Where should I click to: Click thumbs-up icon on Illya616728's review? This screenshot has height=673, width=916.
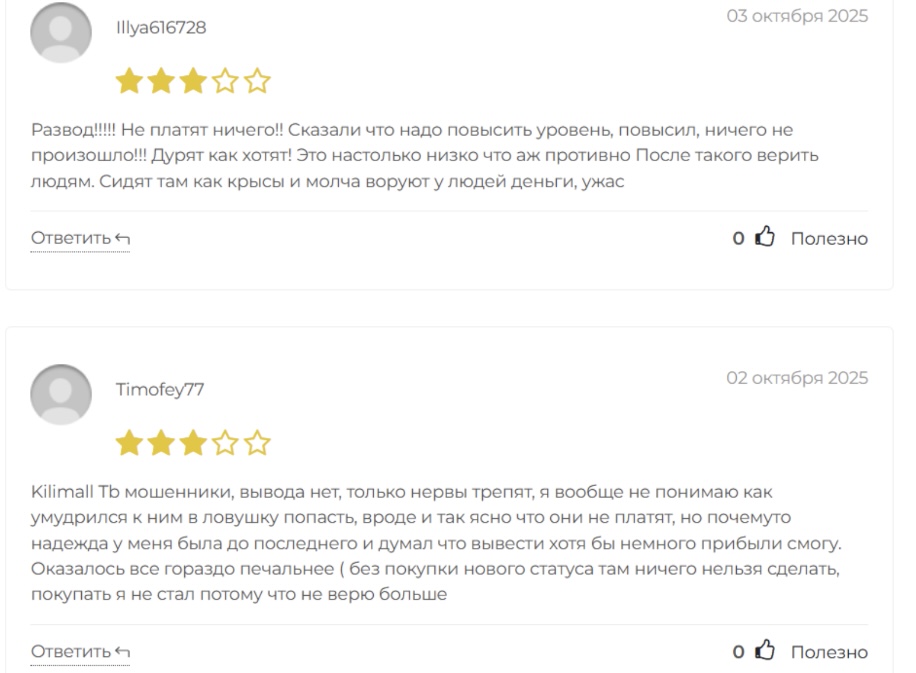click(x=765, y=238)
